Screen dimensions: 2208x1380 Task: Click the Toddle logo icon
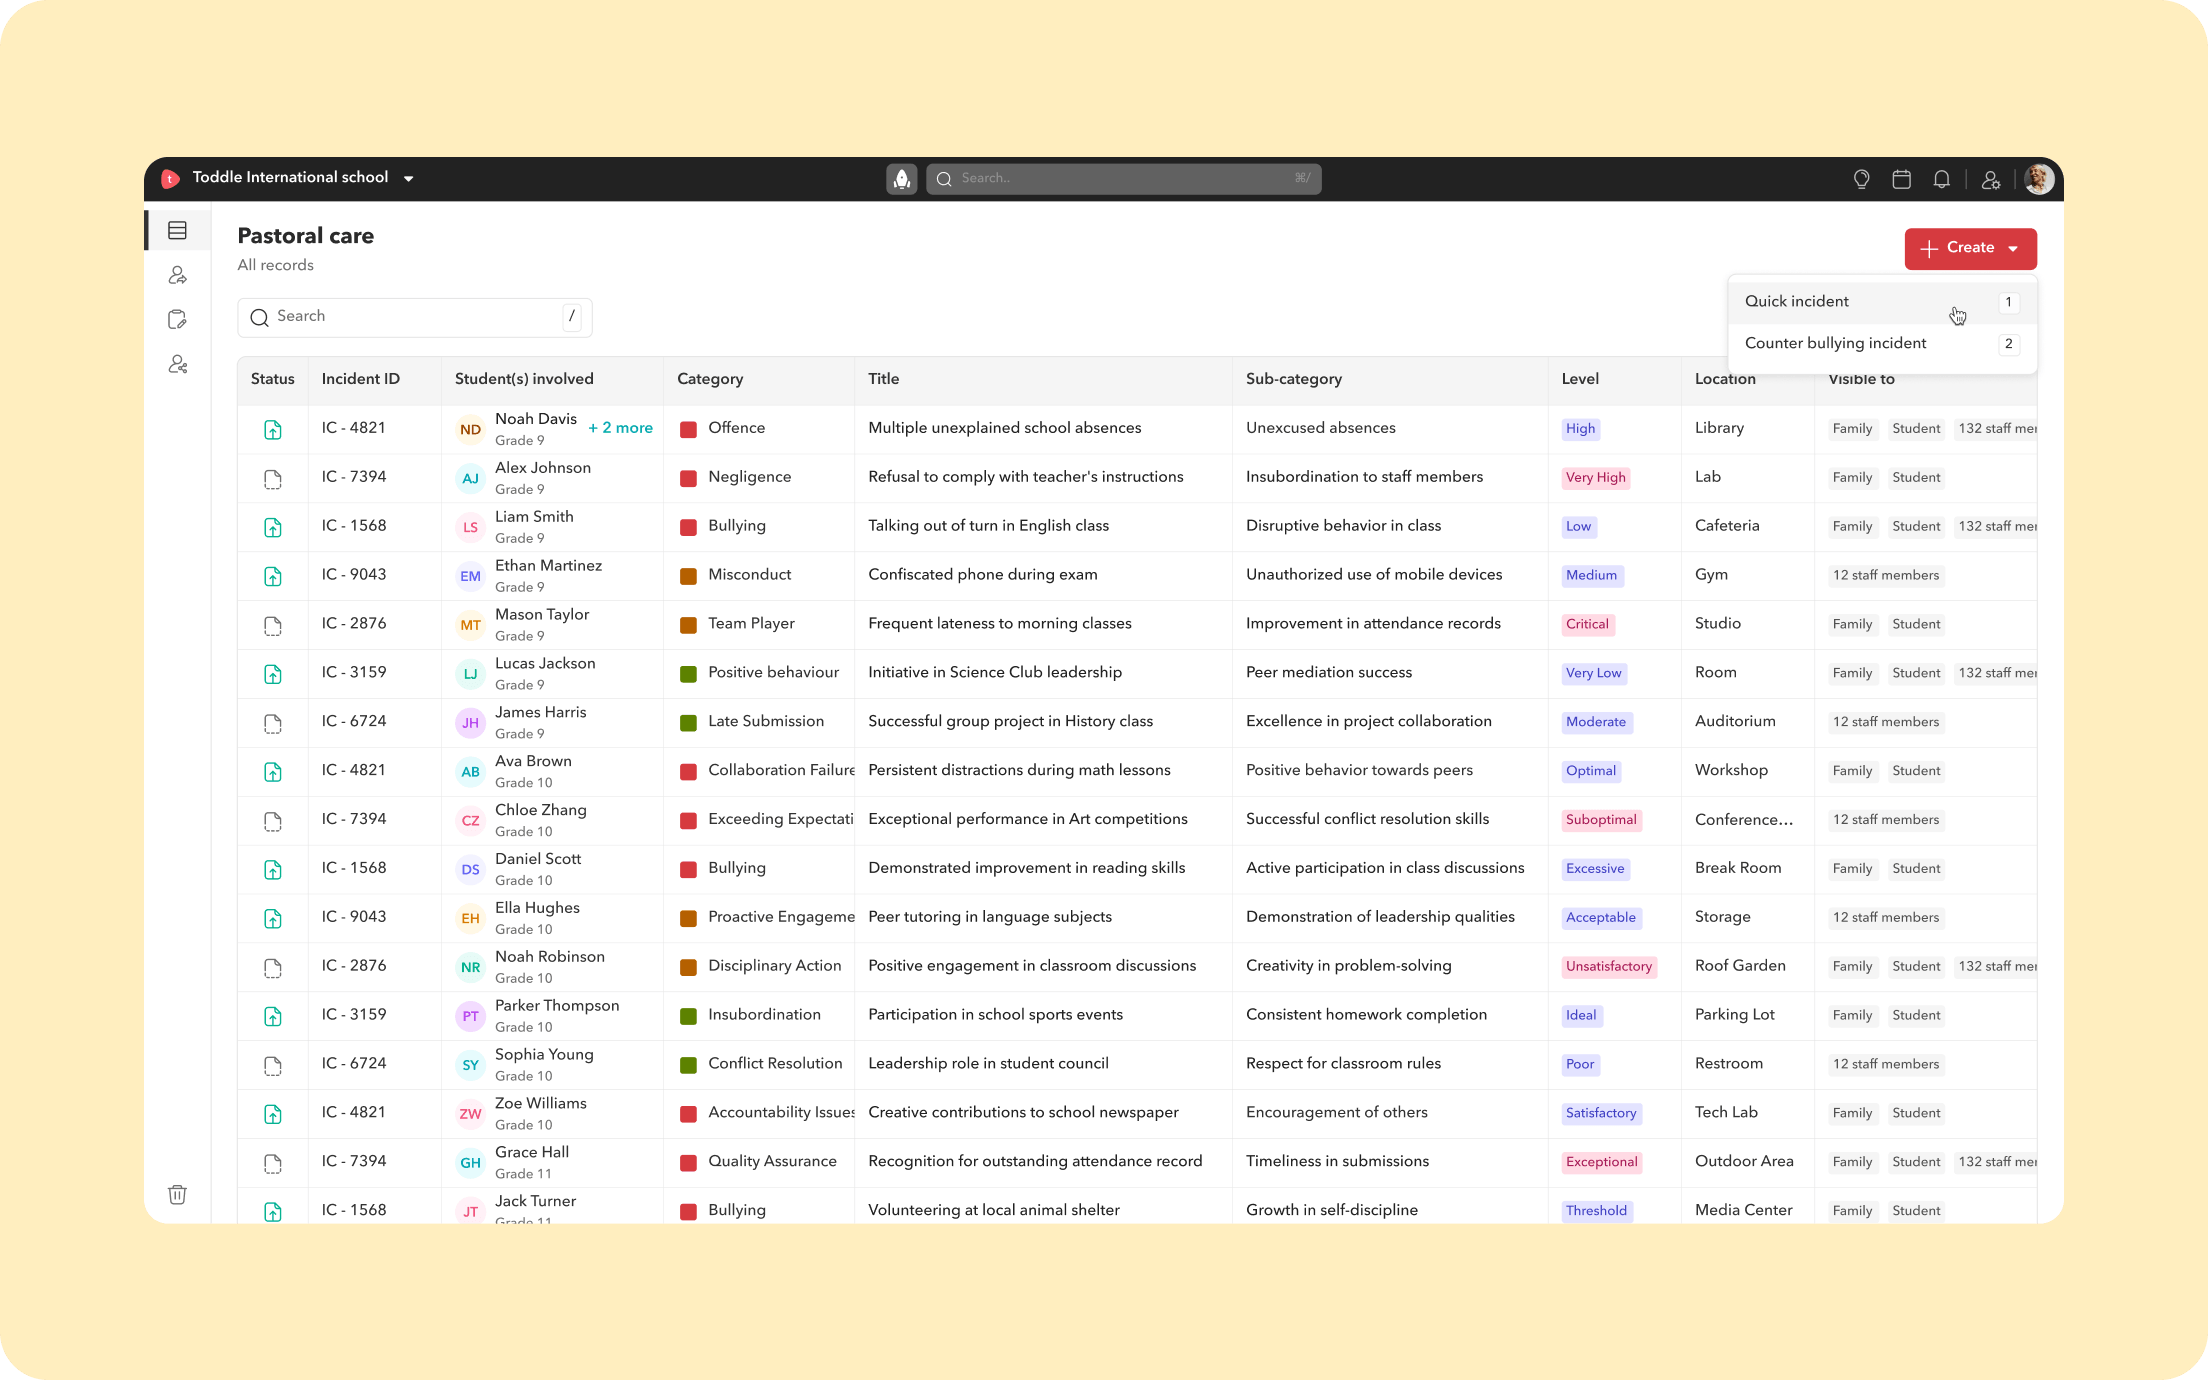tap(171, 178)
